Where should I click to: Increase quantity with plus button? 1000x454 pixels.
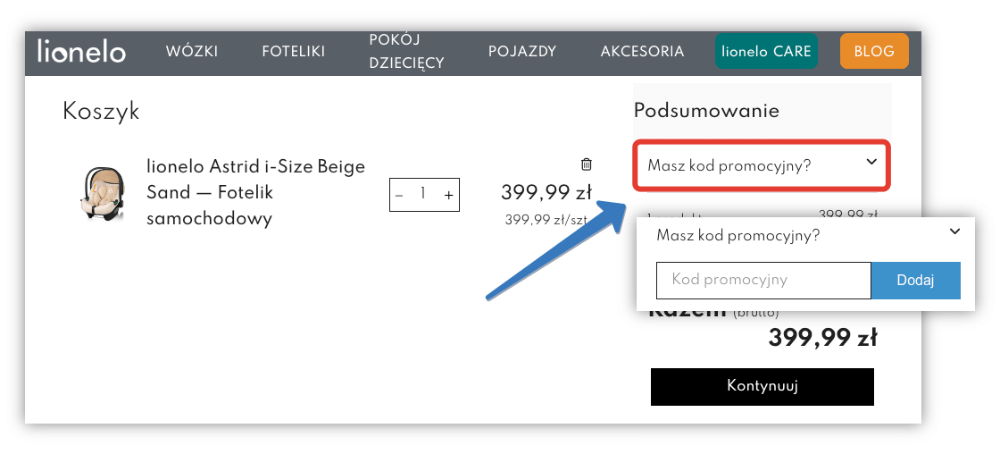[449, 195]
